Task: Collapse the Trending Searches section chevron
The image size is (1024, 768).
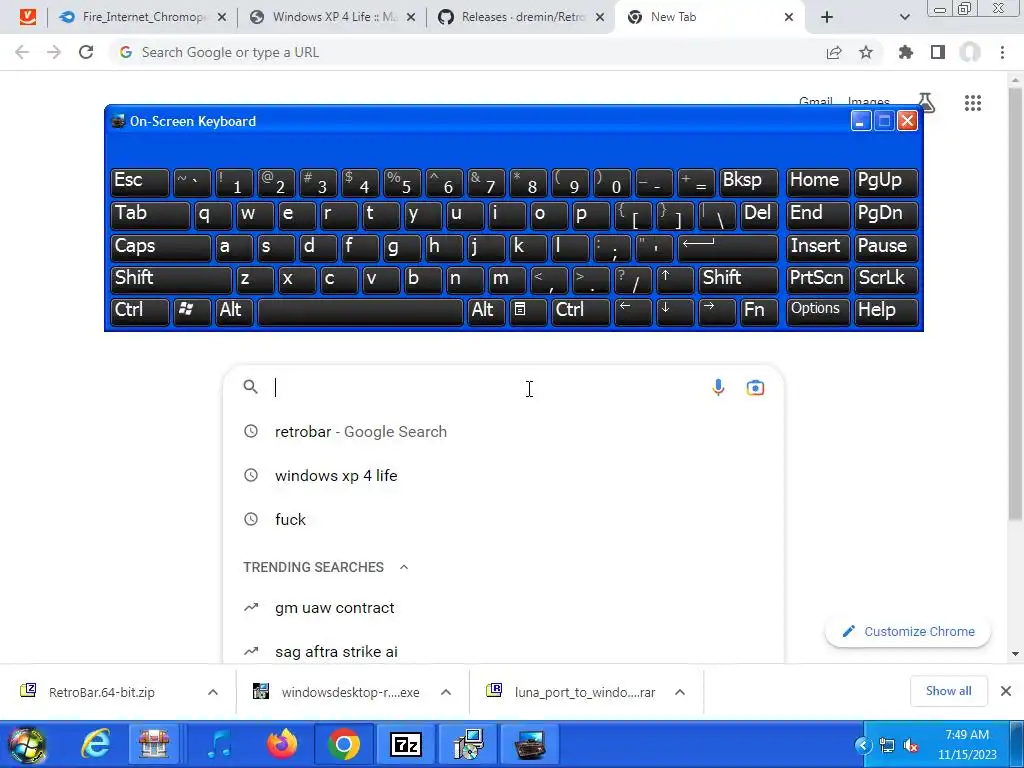Action: 404,567
